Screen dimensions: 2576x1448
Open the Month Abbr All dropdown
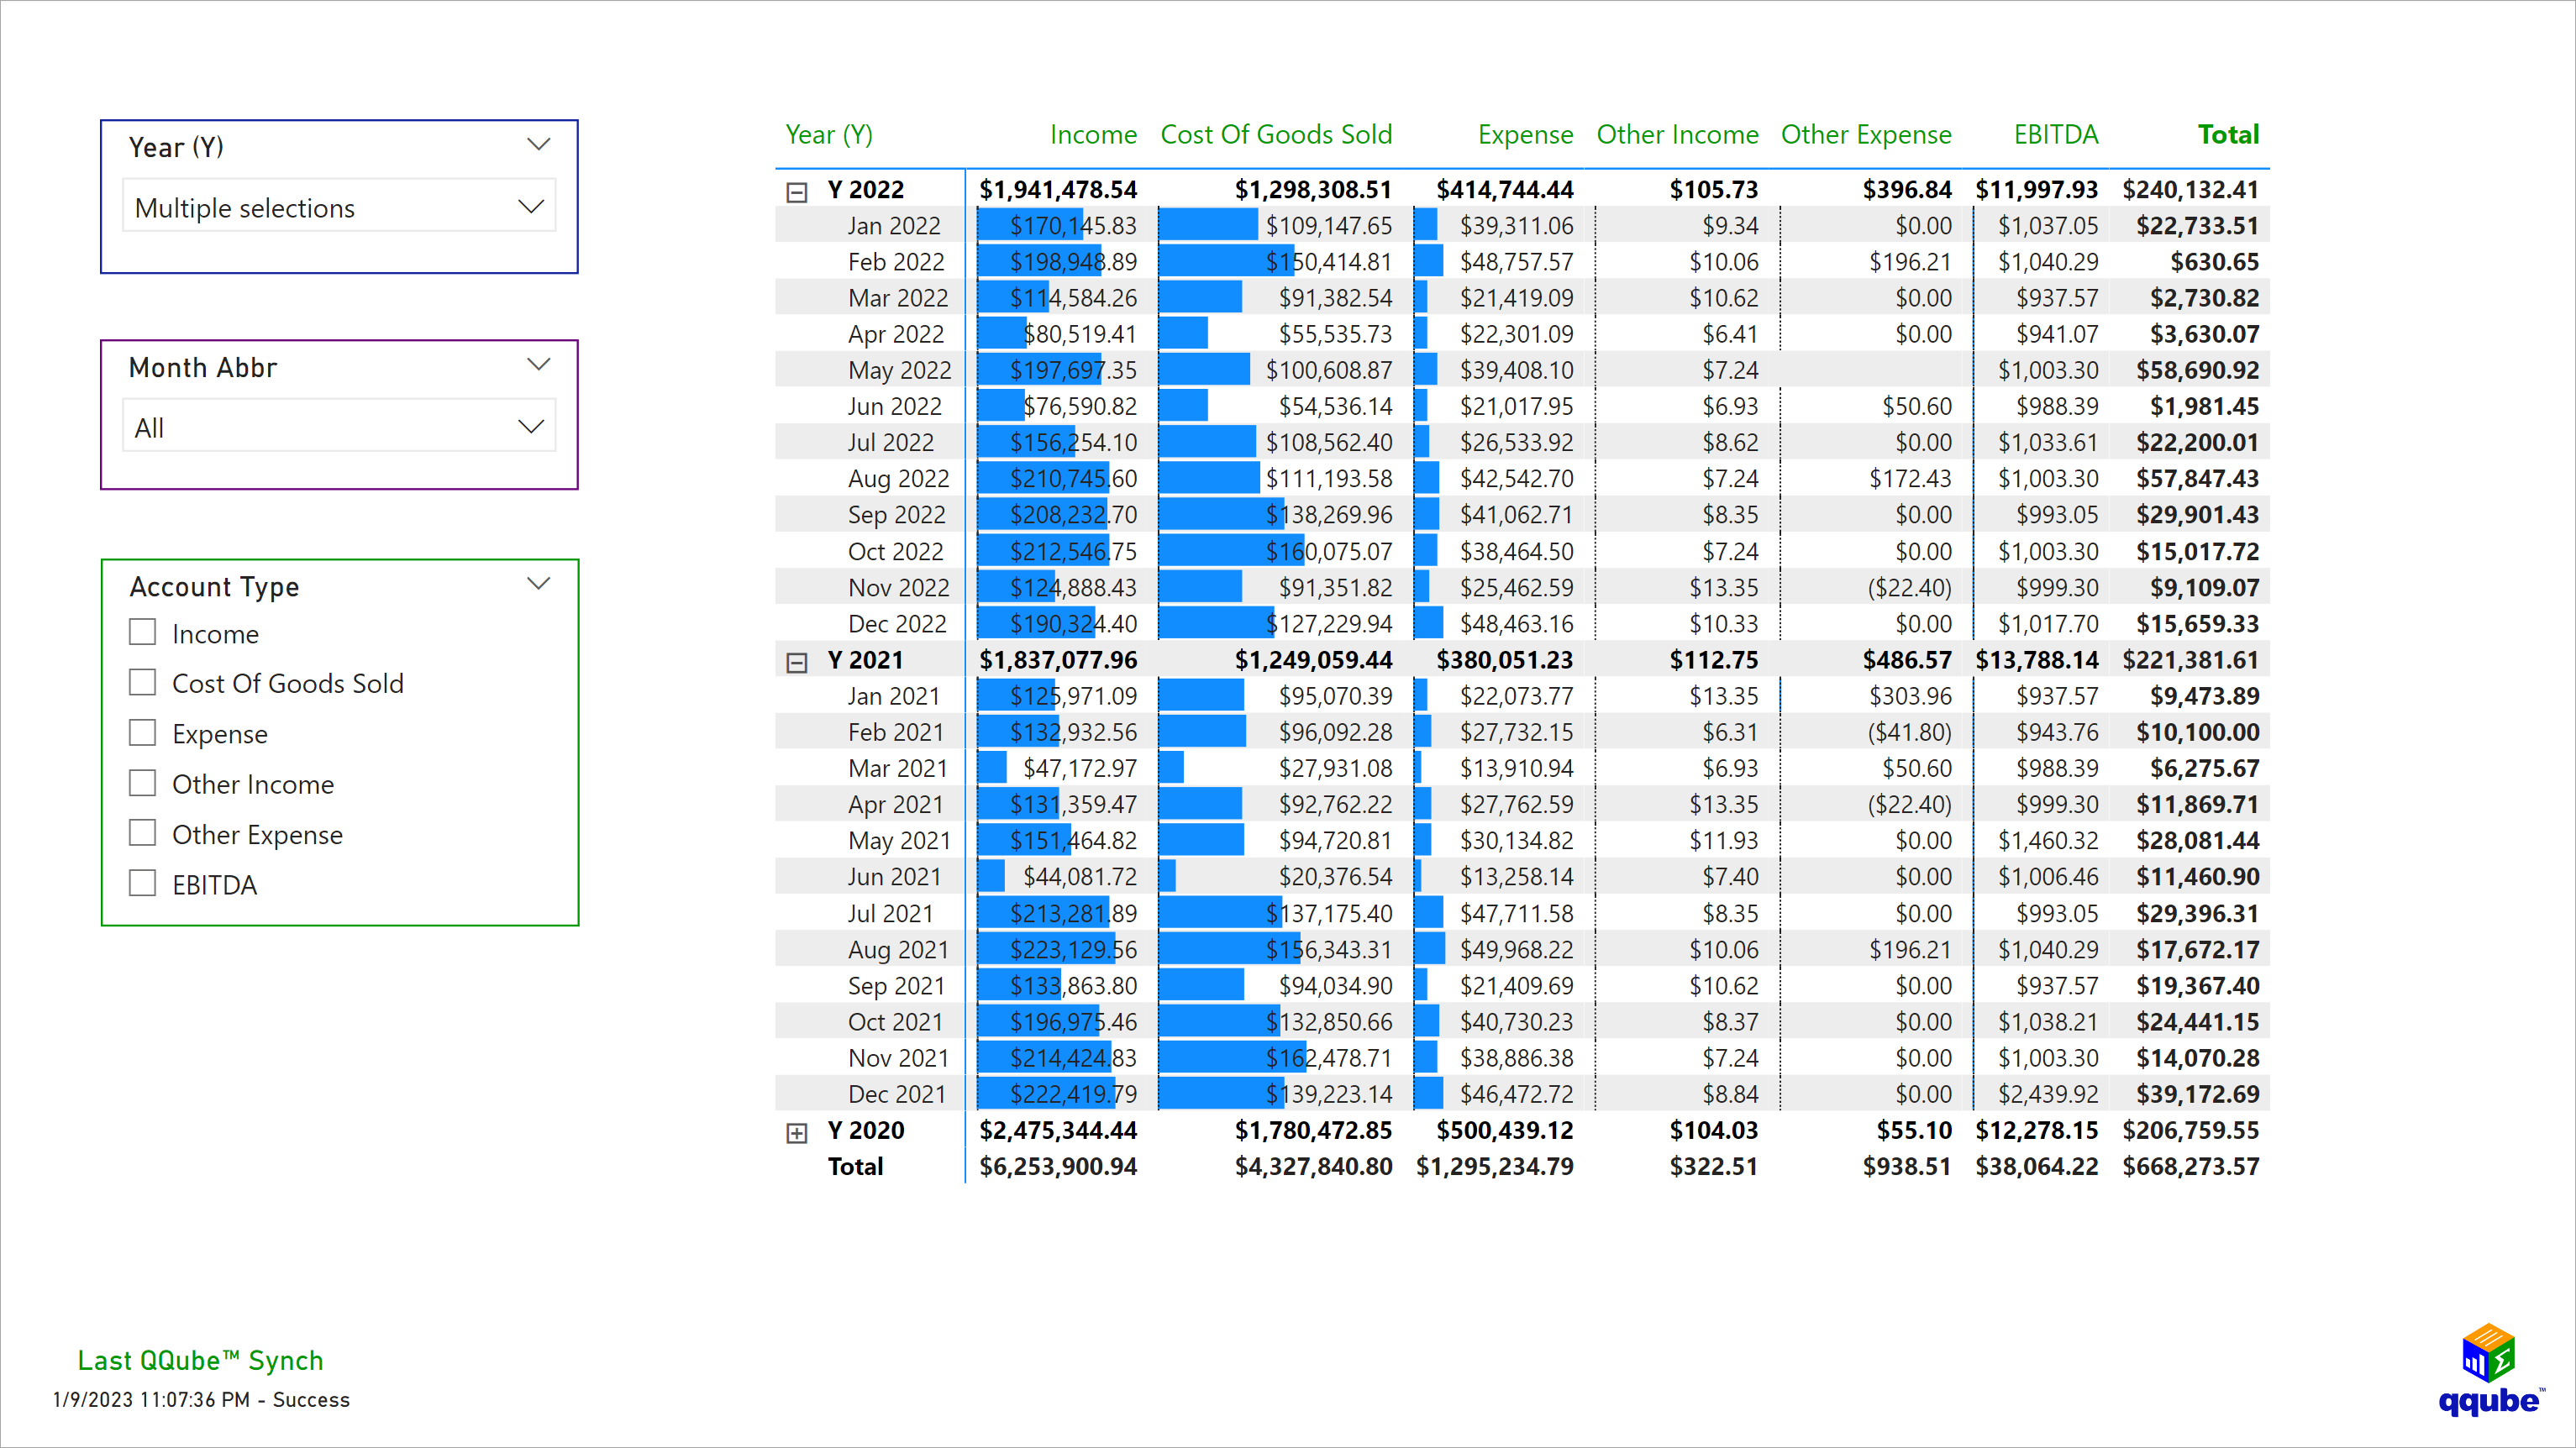click(338, 426)
